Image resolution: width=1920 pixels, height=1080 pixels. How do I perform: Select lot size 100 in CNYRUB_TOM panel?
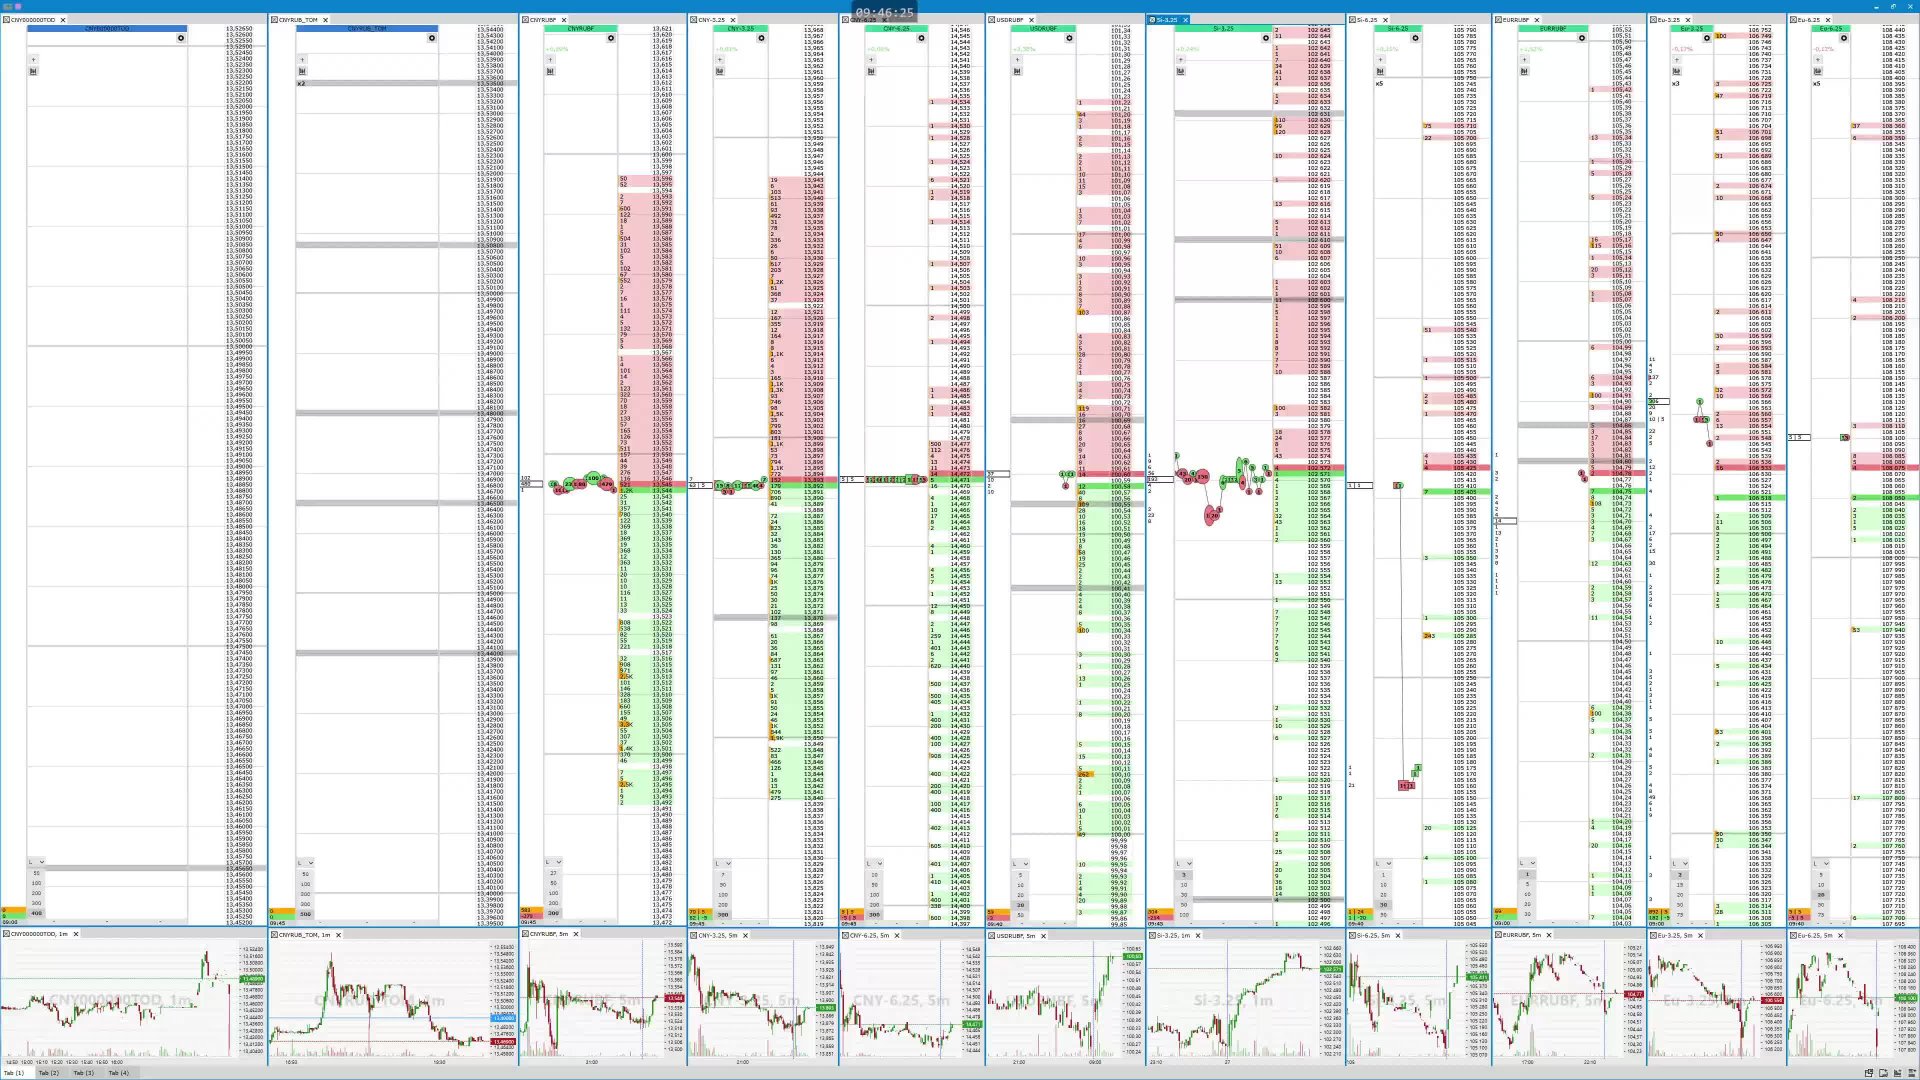pyautogui.click(x=305, y=884)
